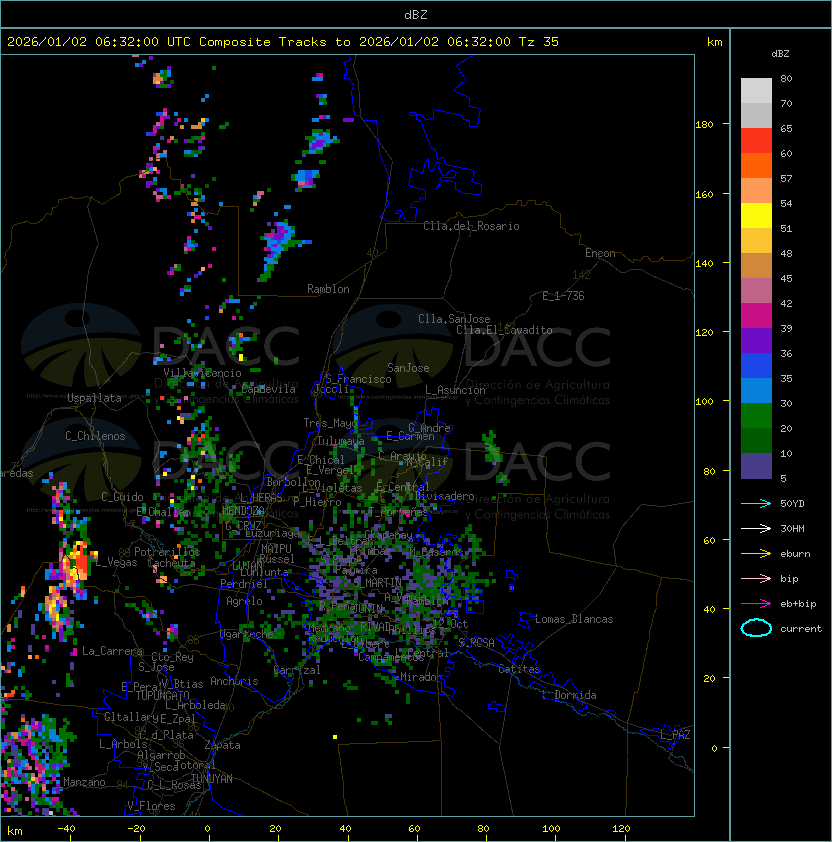Click the '160' km tick label

pos(704,194)
